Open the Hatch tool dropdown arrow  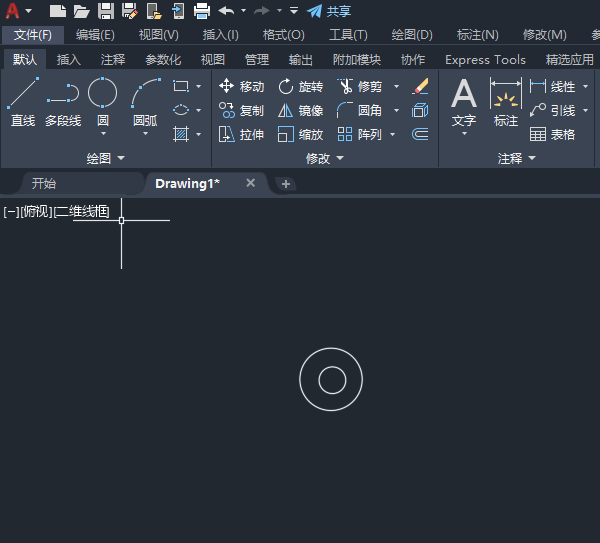(x=198, y=134)
